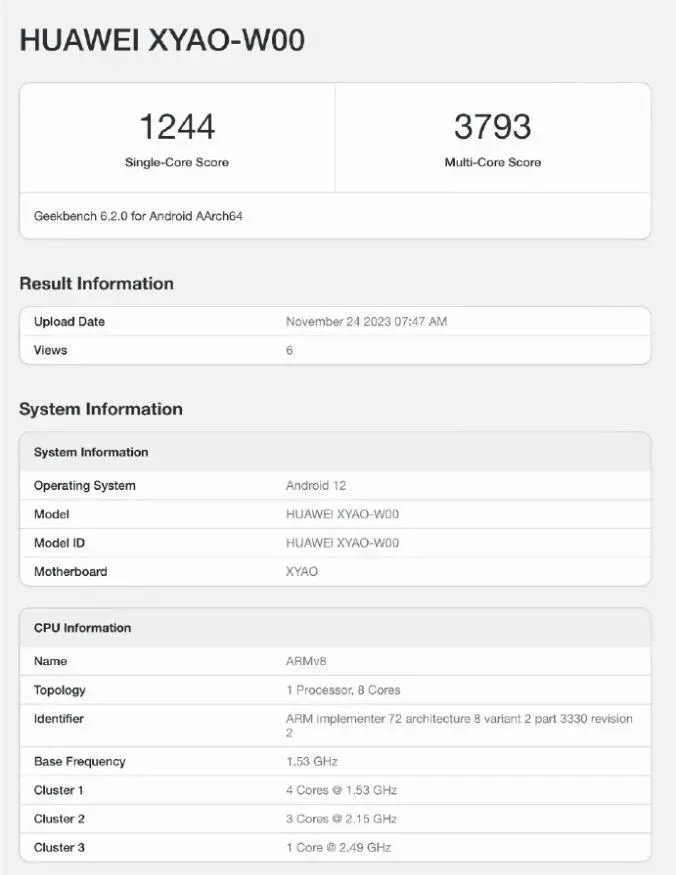Click the Identifier label
This screenshot has height=875, width=676.
59,719
